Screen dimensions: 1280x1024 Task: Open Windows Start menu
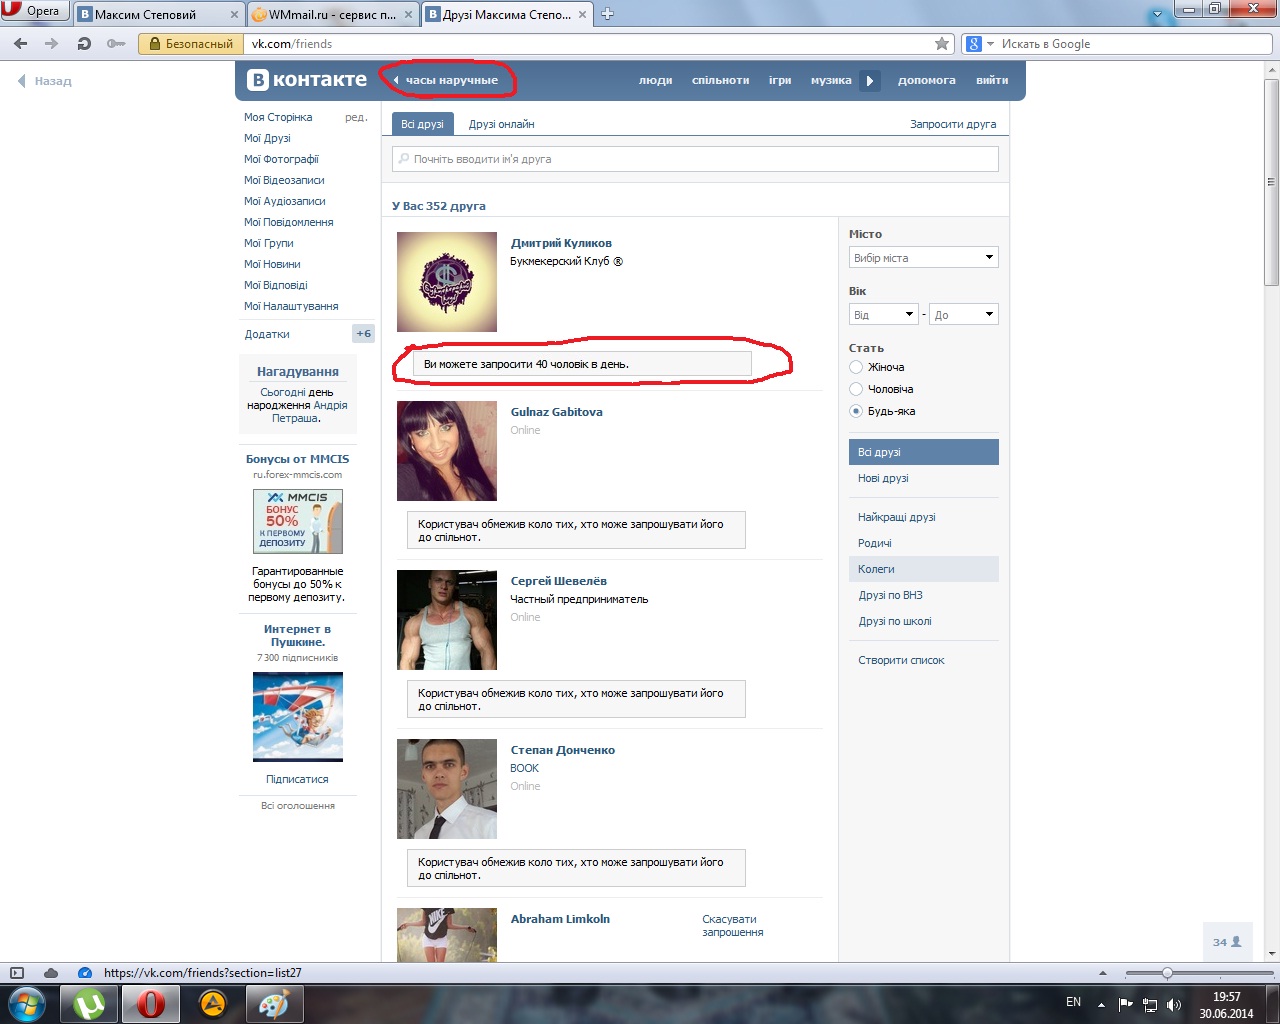pos(27,1003)
